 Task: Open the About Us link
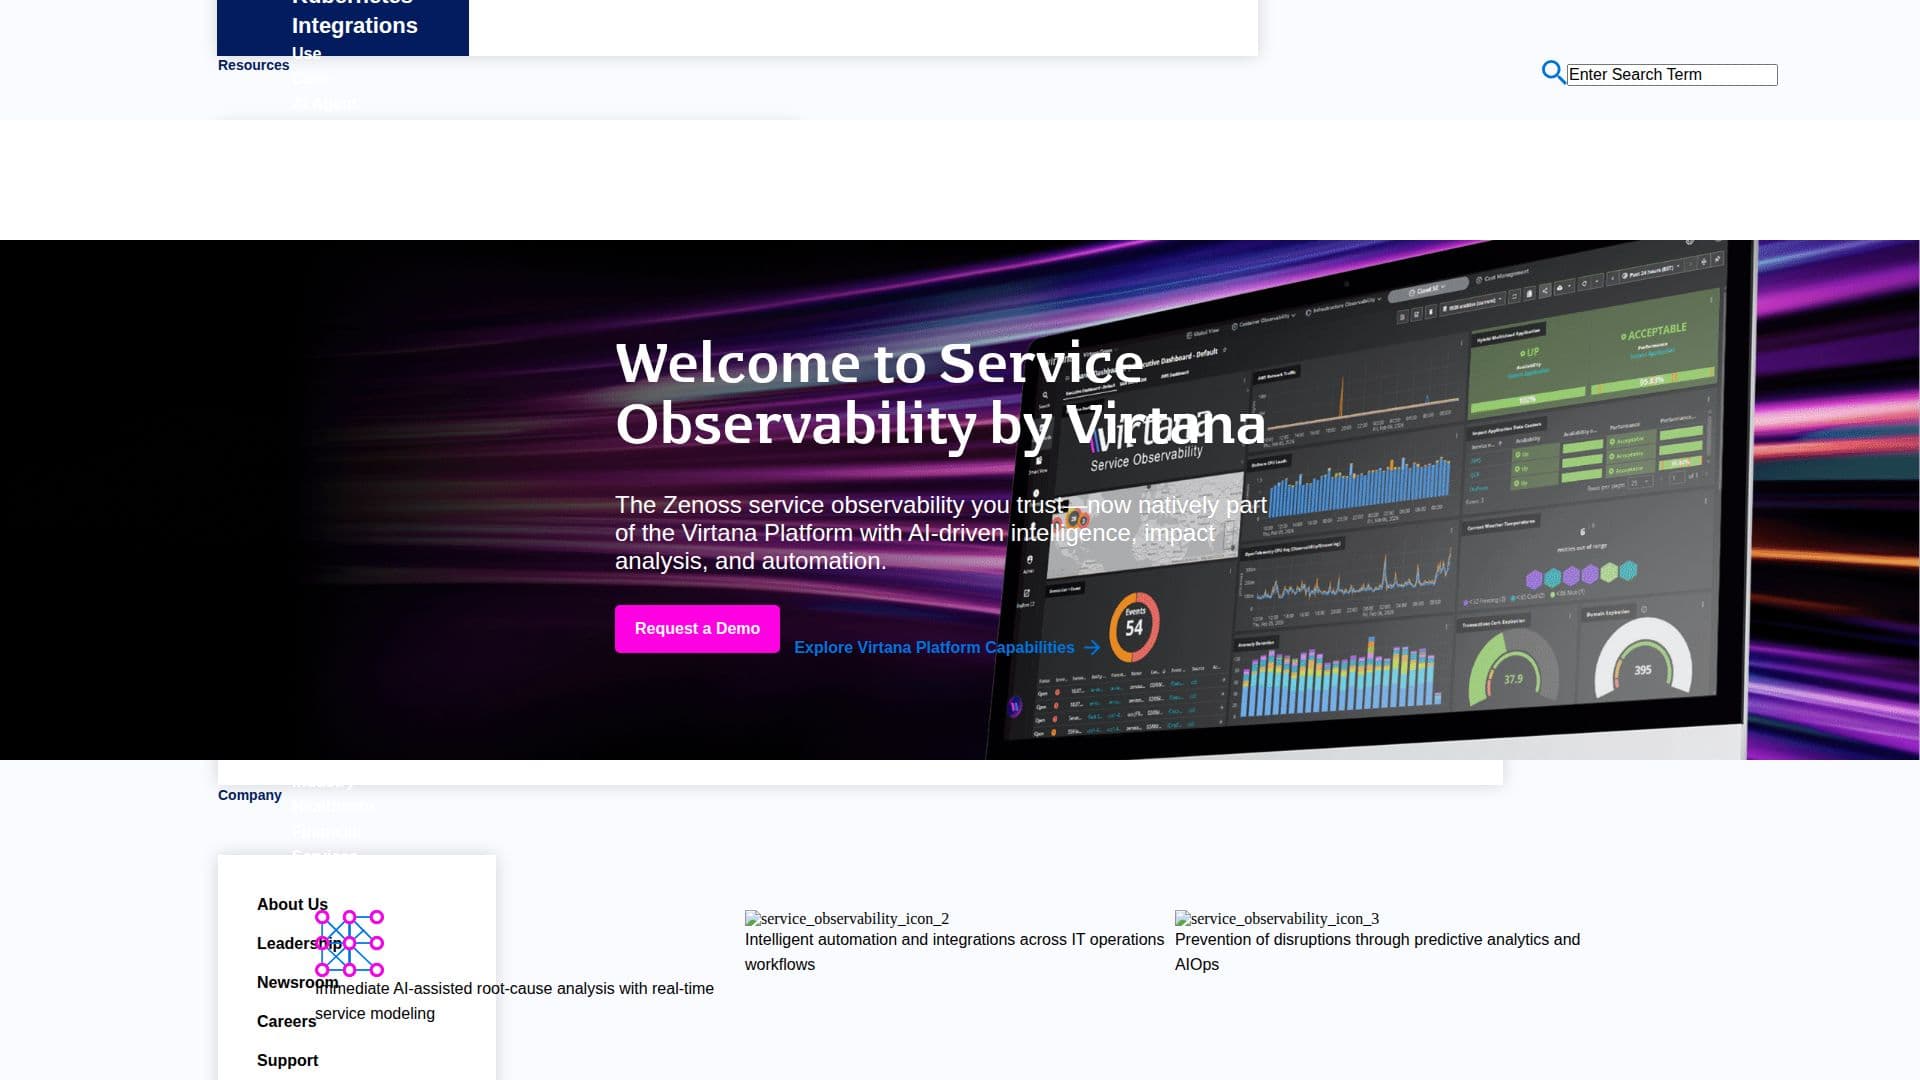[292, 905]
